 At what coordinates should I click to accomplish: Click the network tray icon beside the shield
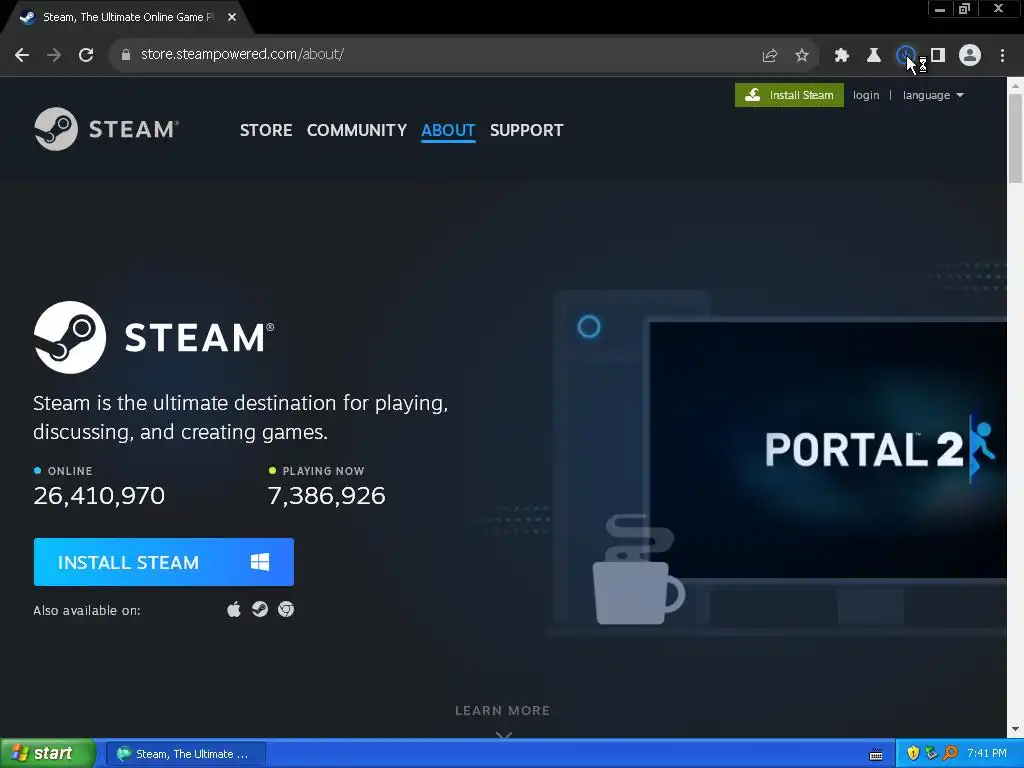931,754
